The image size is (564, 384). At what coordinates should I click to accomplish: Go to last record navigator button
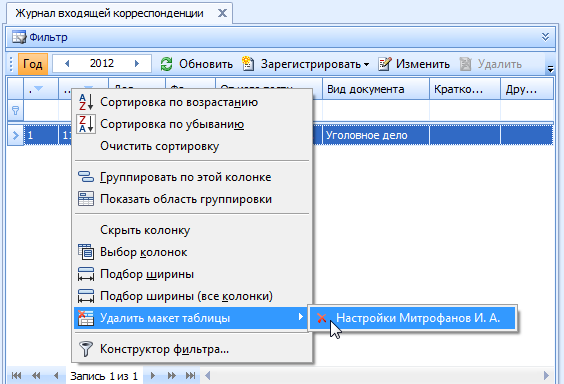191,376
